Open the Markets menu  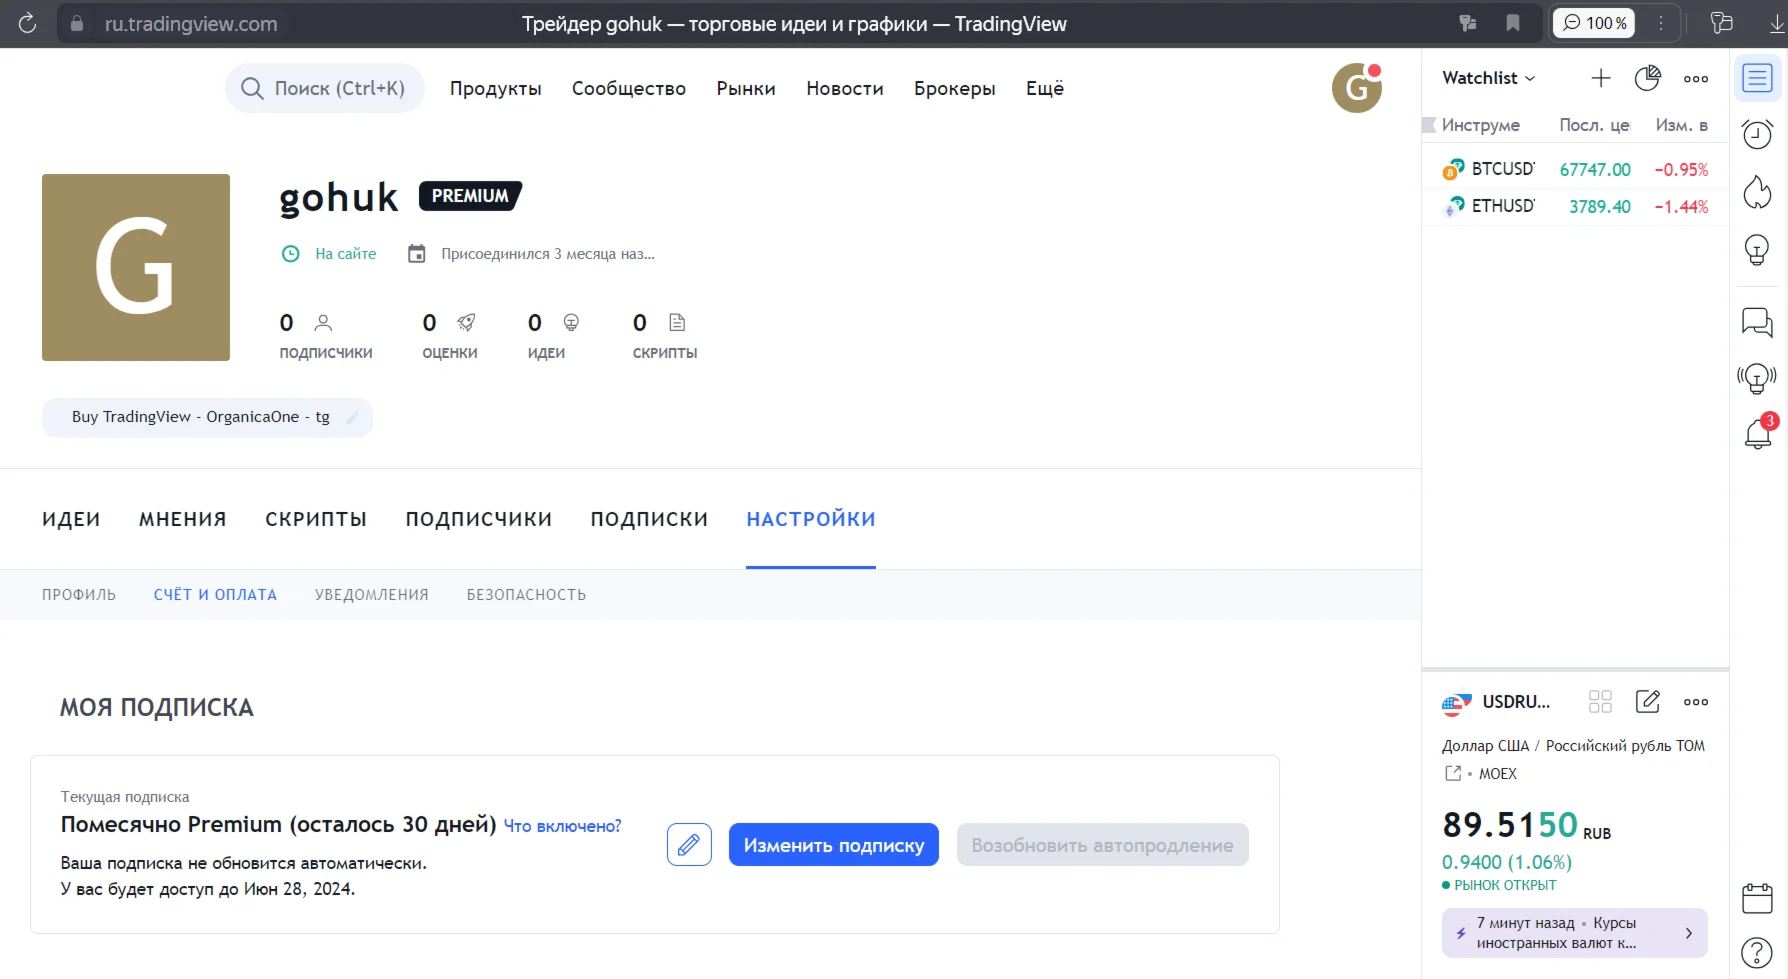pyautogui.click(x=746, y=88)
